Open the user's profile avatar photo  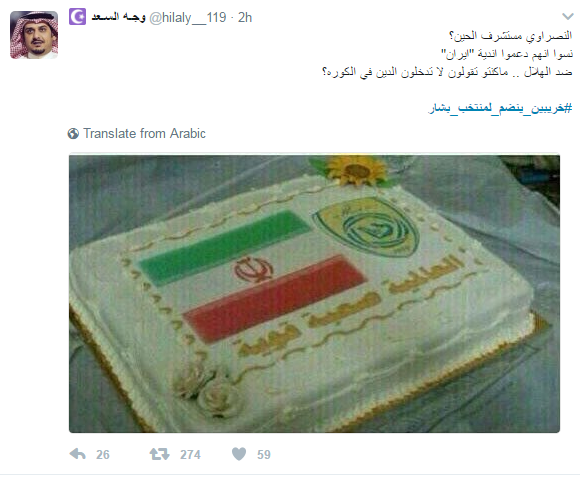click(x=34, y=35)
